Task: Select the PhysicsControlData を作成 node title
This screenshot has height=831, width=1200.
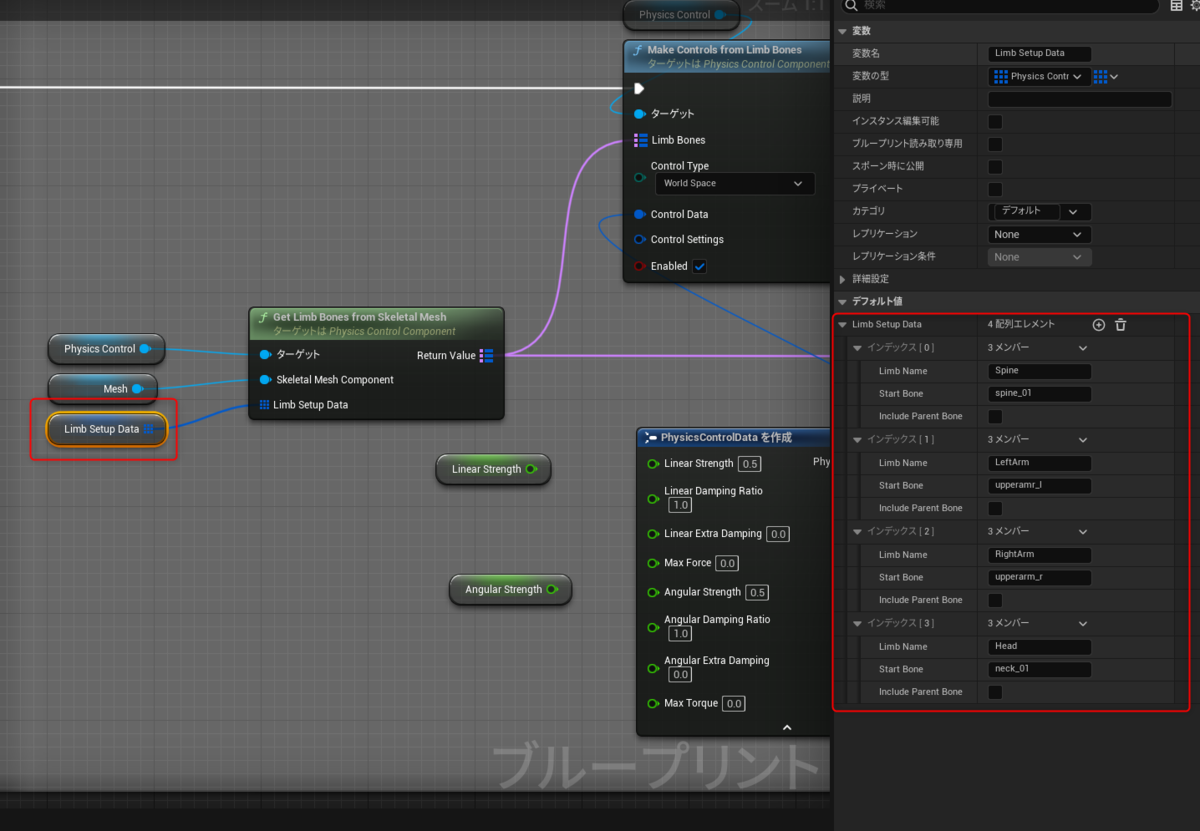Action: (x=726, y=437)
